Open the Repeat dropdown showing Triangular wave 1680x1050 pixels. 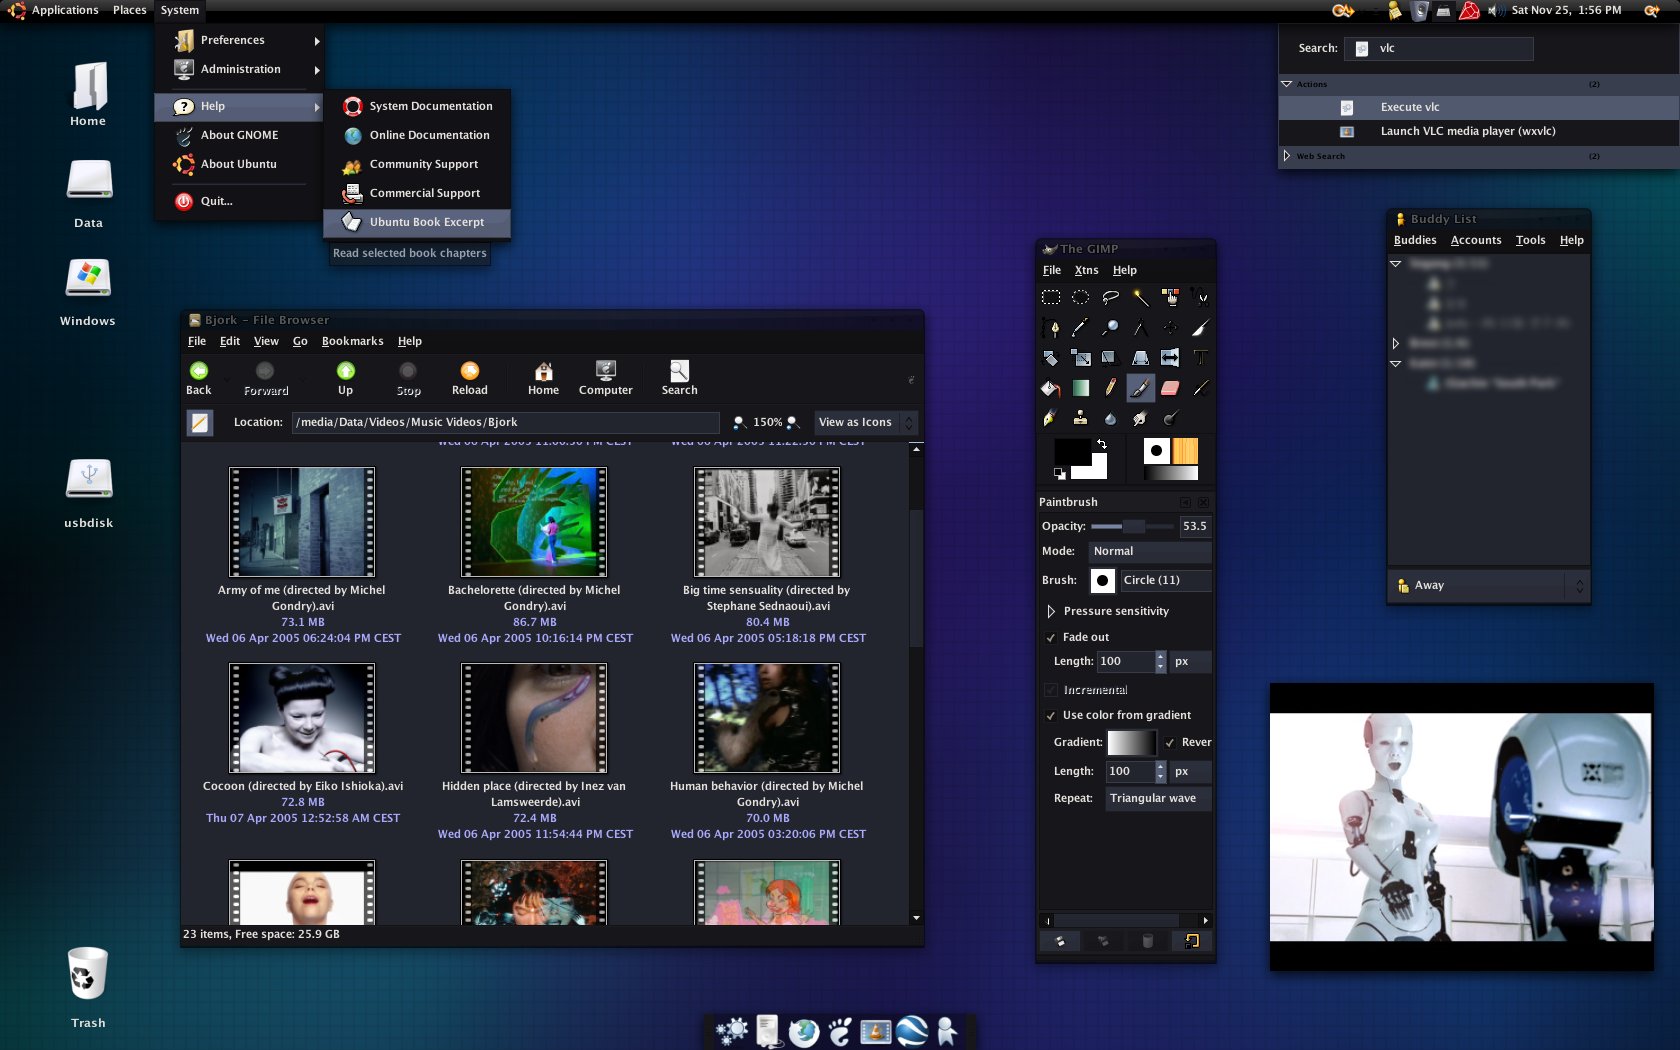(1158, 798)
